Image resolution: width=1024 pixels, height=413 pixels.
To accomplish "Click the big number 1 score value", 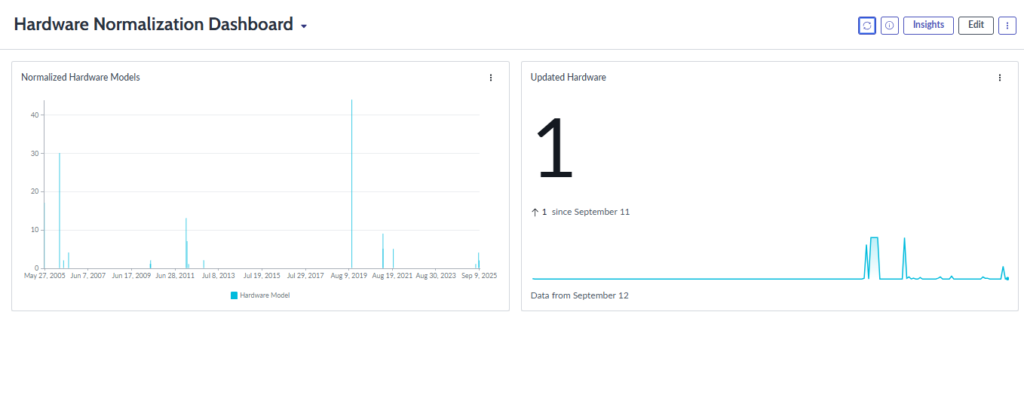I will [555, 148].
